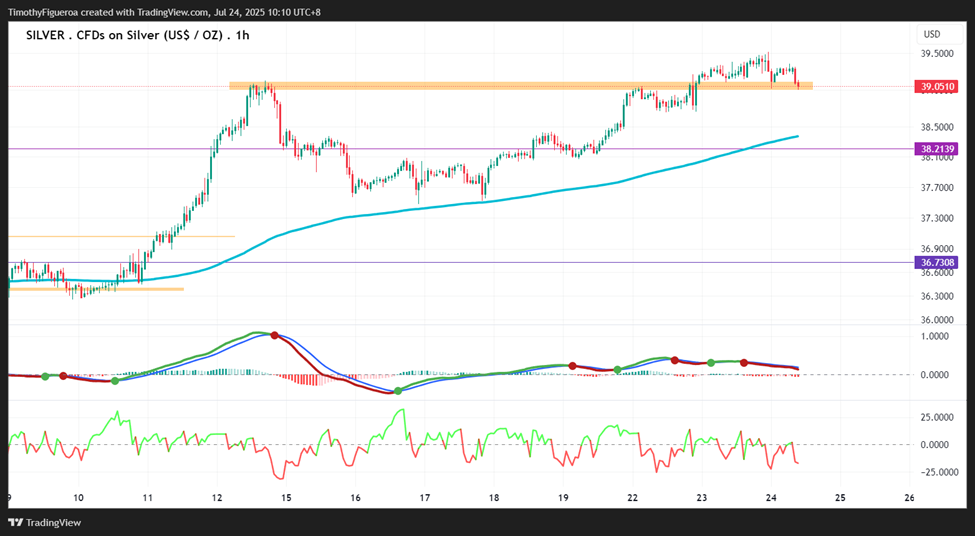Click the USD currency button

coord(931,34)
